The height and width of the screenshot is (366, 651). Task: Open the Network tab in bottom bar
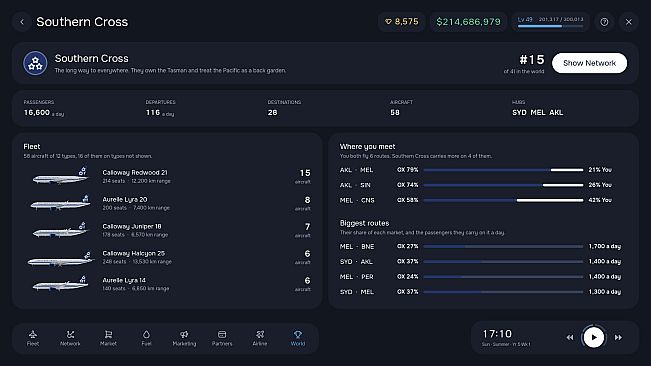(70, 338)
